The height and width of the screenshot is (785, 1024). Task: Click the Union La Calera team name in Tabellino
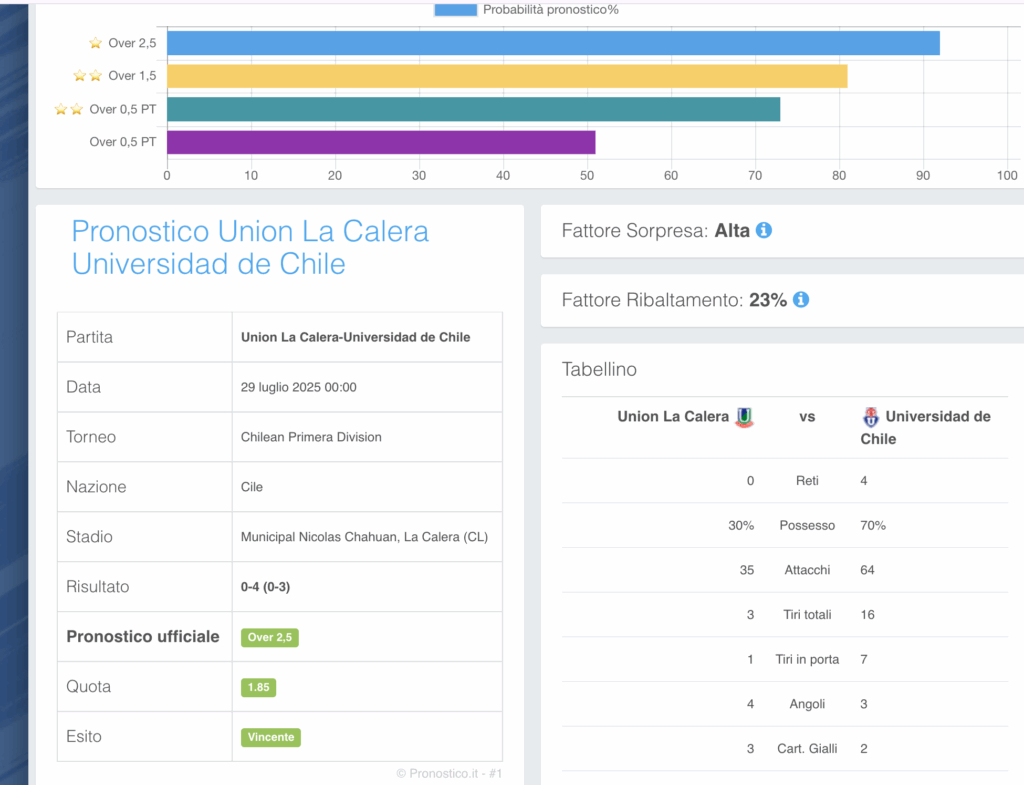673,417
